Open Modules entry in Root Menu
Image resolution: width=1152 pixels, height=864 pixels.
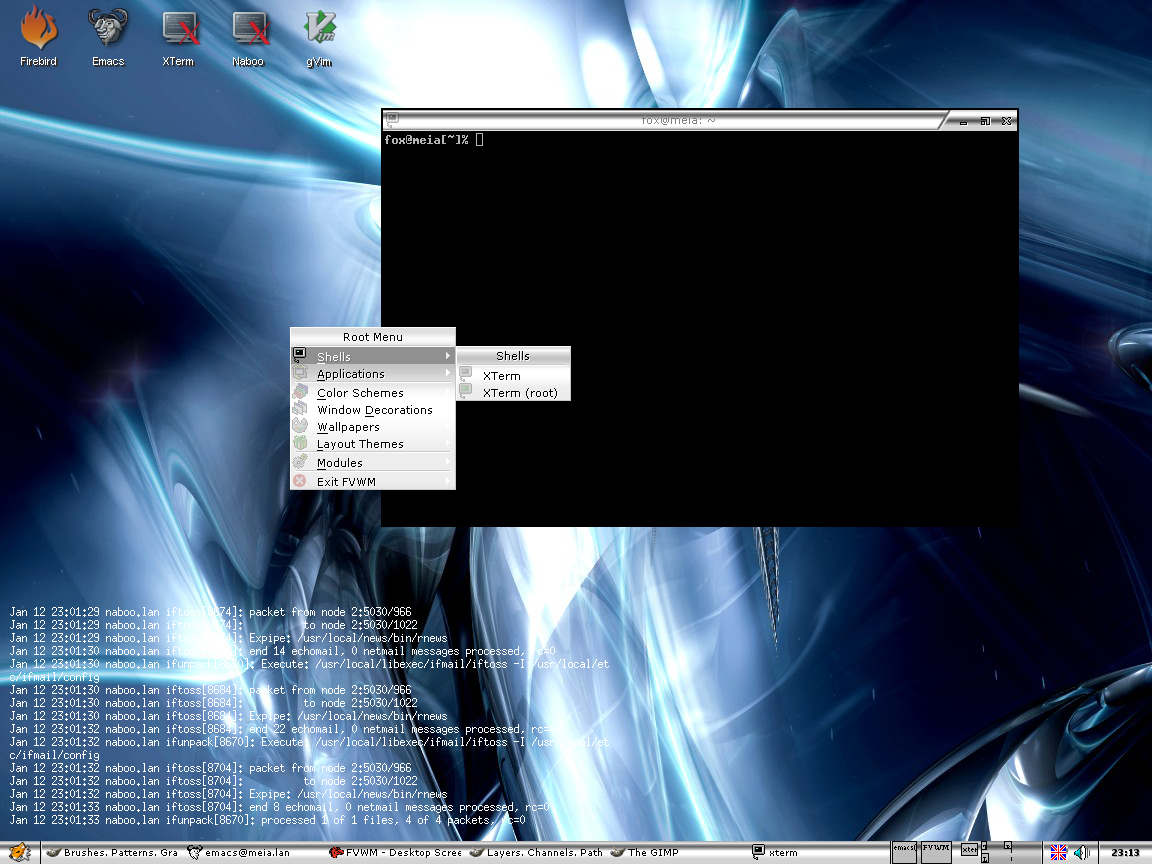click(372, 463)
